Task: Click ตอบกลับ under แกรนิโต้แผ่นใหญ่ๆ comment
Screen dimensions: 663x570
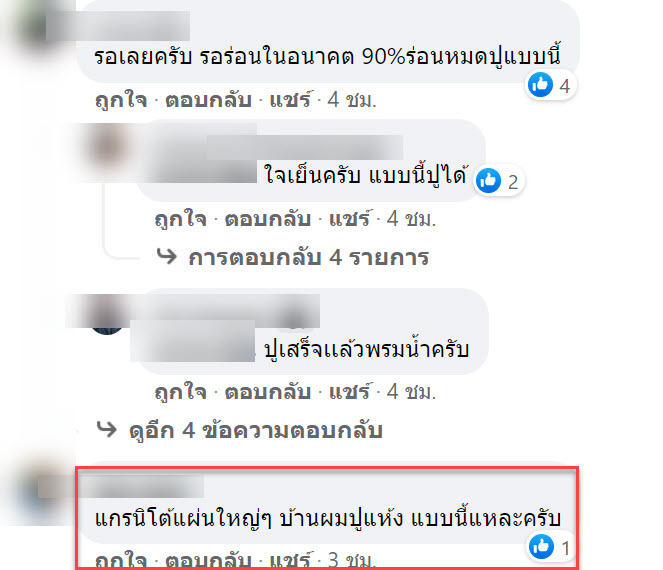Action: pos(208,560)
